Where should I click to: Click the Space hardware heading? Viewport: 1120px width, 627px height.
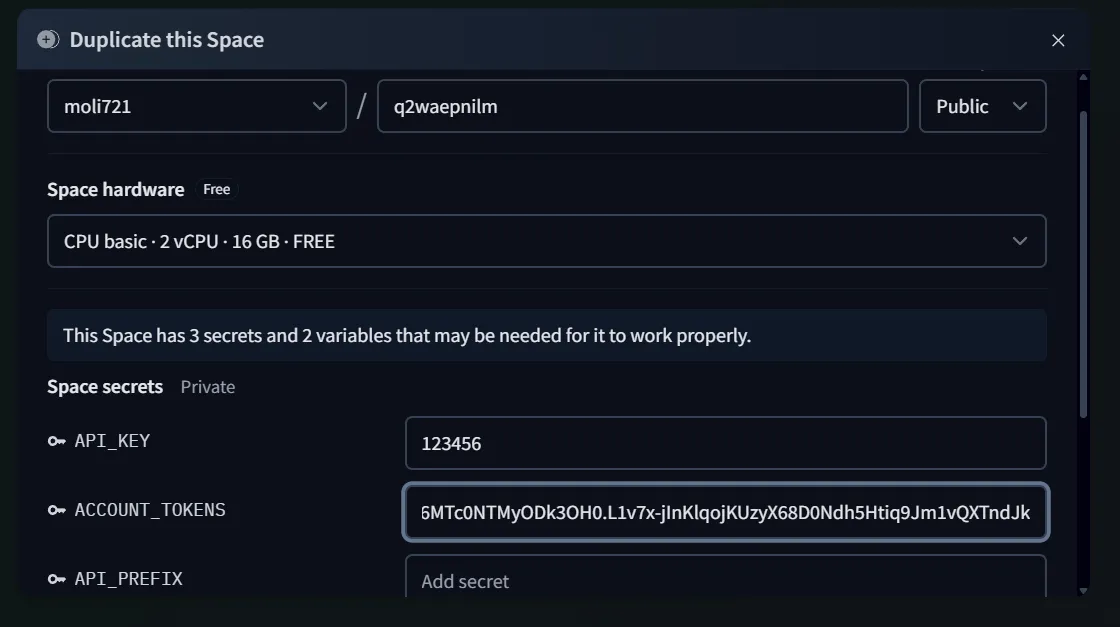coord(116,189)
